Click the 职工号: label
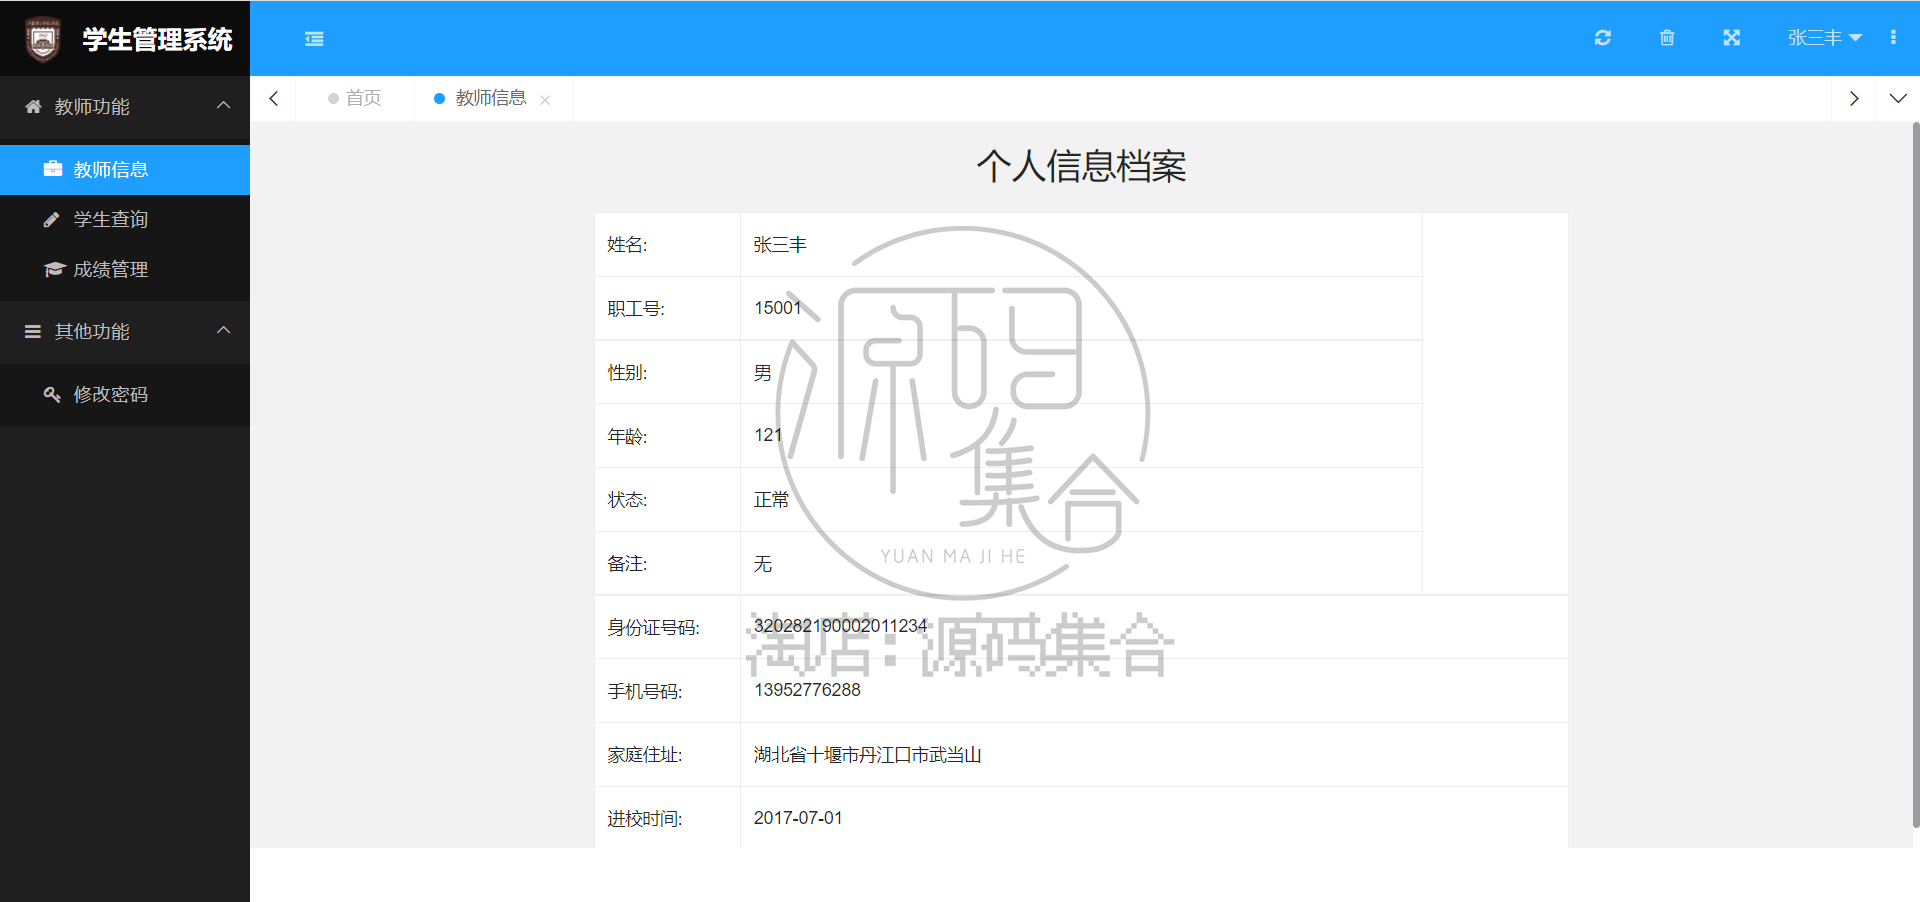Screen dimensions: 1920x902 pyautogui.click(x=636, y=308)
